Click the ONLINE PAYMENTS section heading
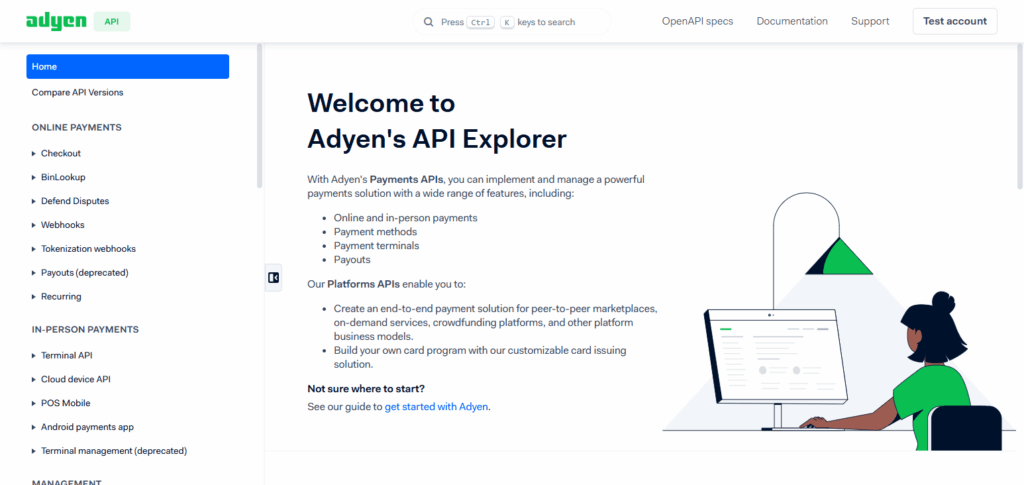This screenshot has width=1024, height=485. pos(77,127)
